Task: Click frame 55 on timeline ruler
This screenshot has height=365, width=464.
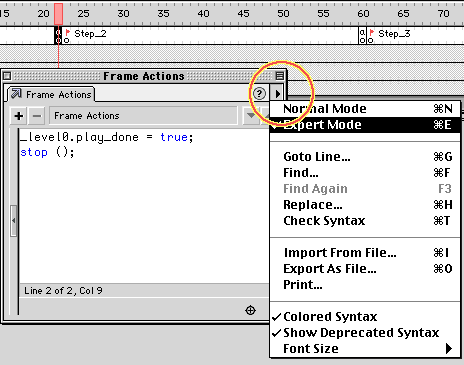Action: coord(323,14)
